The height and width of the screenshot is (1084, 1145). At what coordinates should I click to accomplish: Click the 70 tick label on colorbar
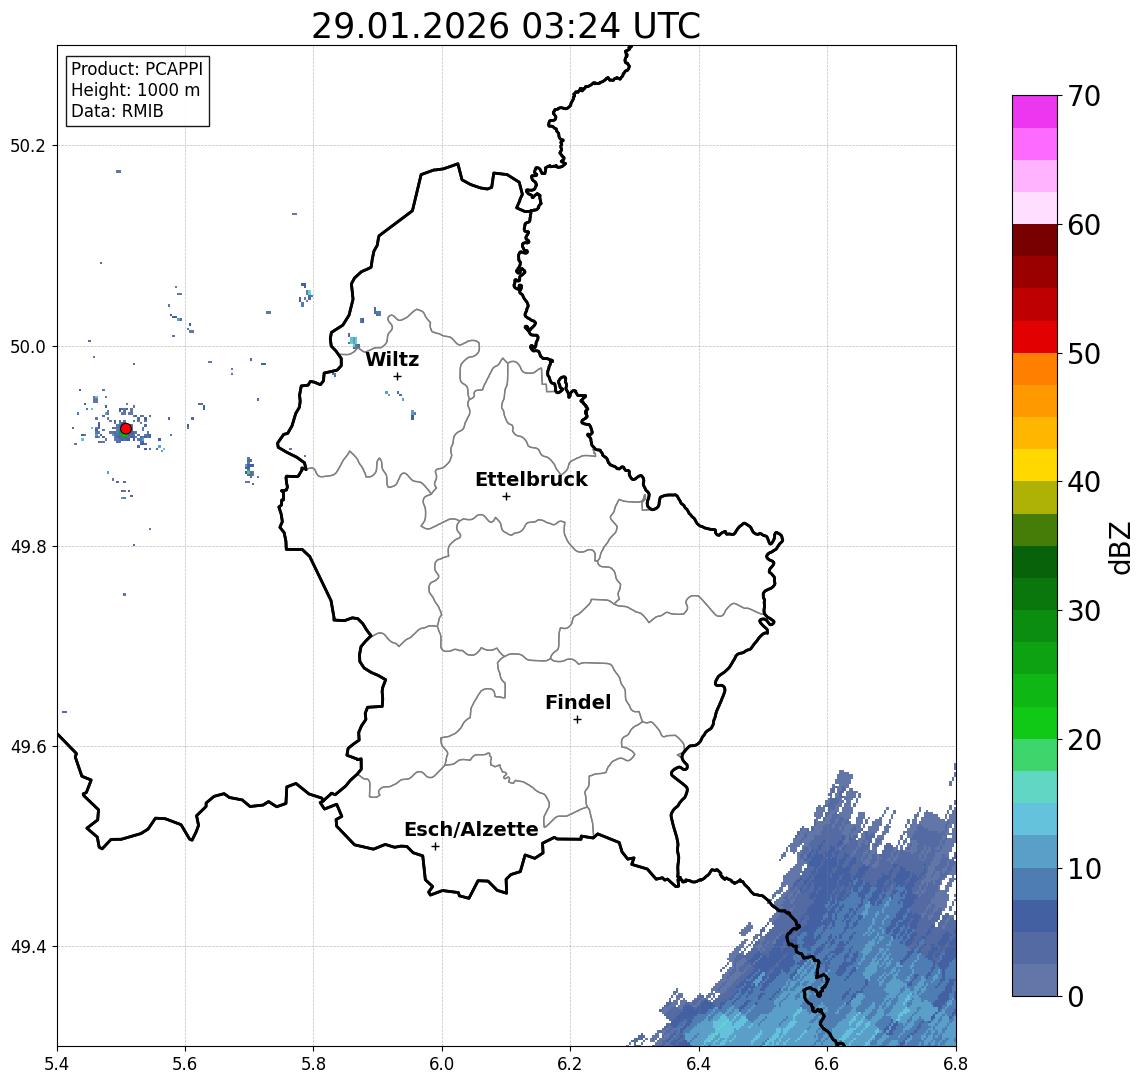coord(1084,96)
